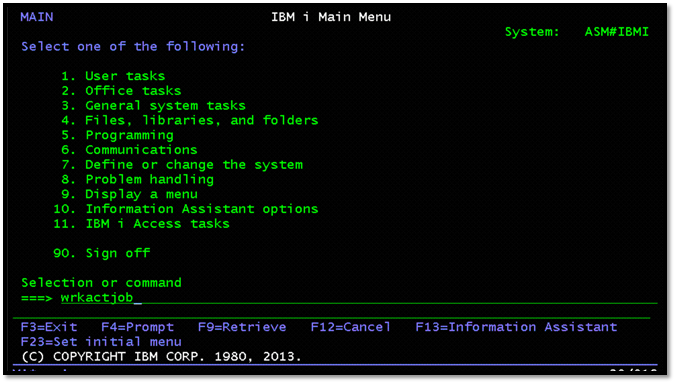Click F23=Set initial menu function key
The height and width of the screenshot is (384, 676).
pyautogui.click(x=101, y=342)
